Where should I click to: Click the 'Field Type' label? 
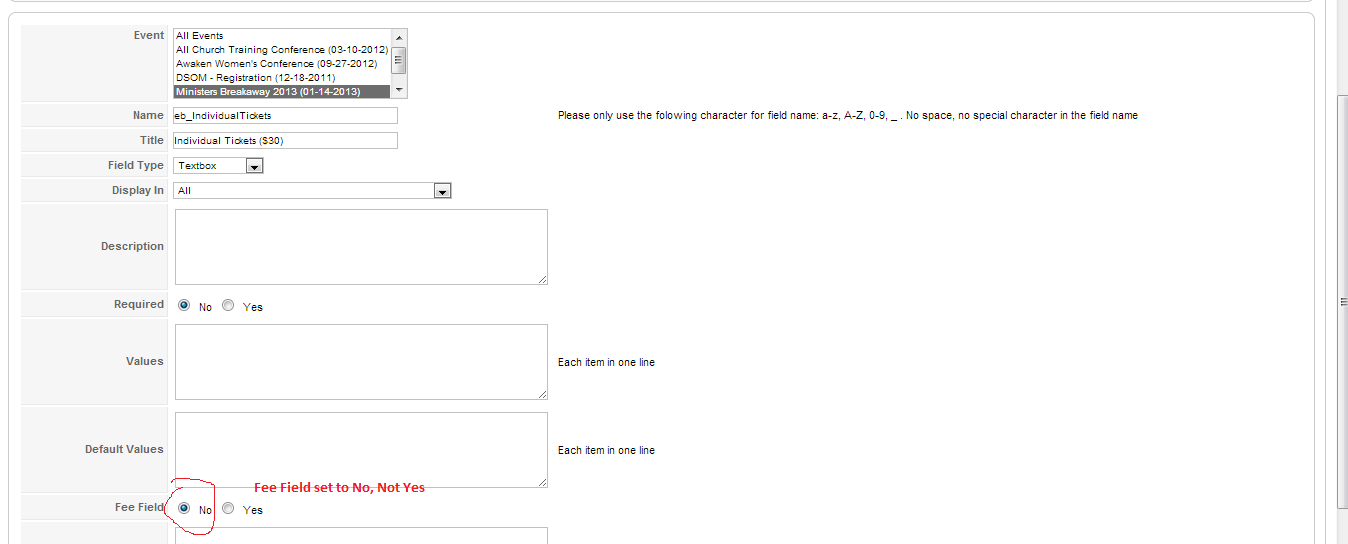pyautogui.click(x=136, y=165)
